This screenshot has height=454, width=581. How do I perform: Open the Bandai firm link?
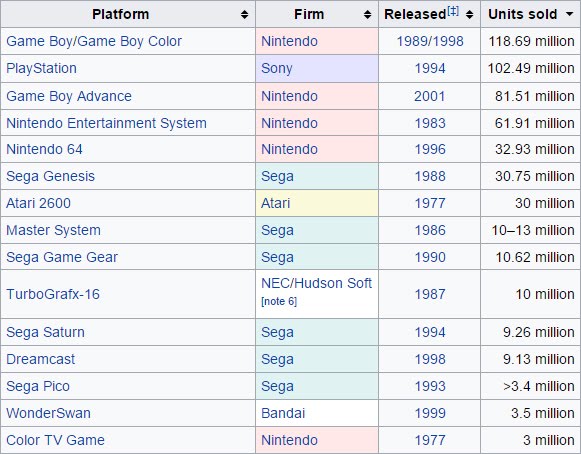[283, 413]
